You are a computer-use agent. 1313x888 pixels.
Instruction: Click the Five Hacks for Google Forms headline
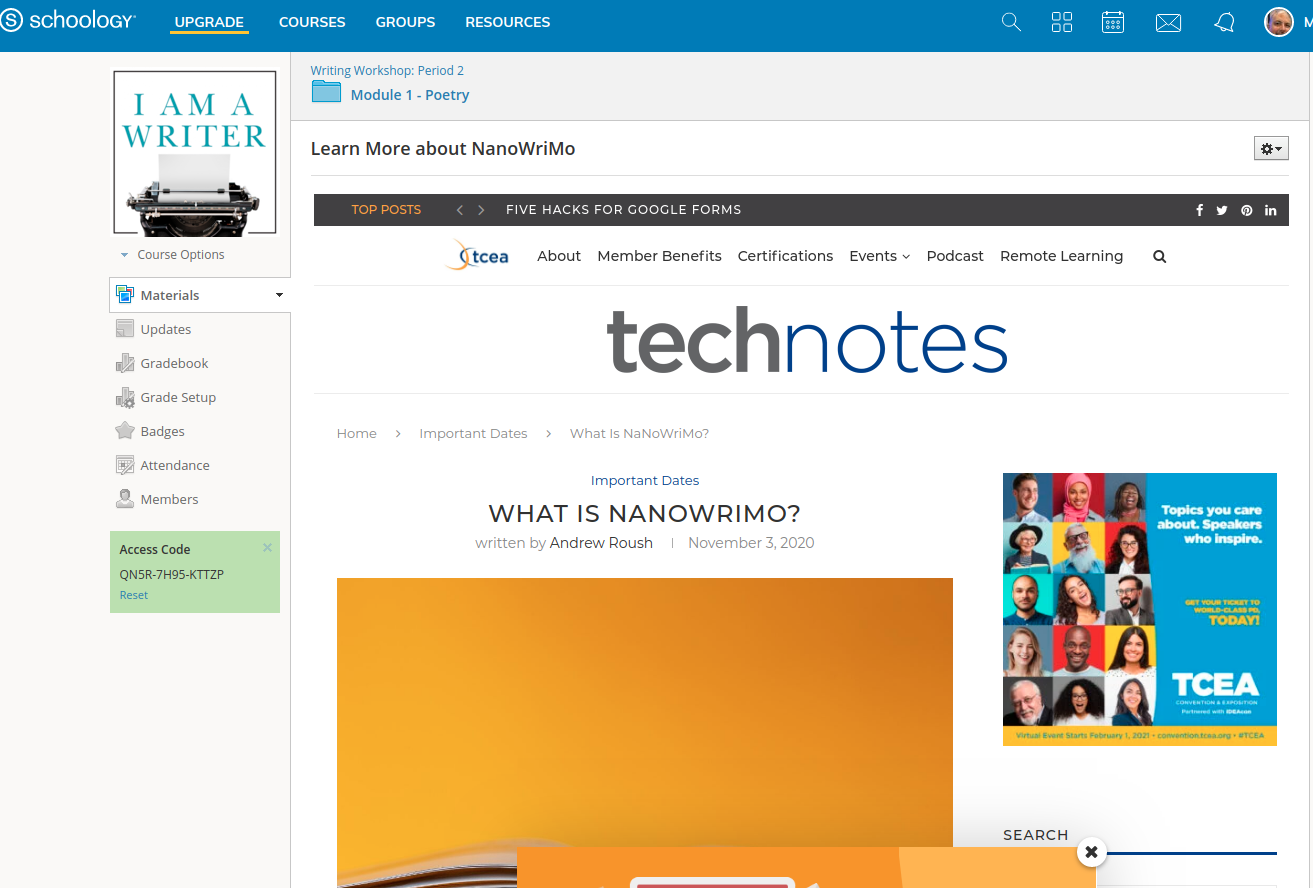click(623, 210)
